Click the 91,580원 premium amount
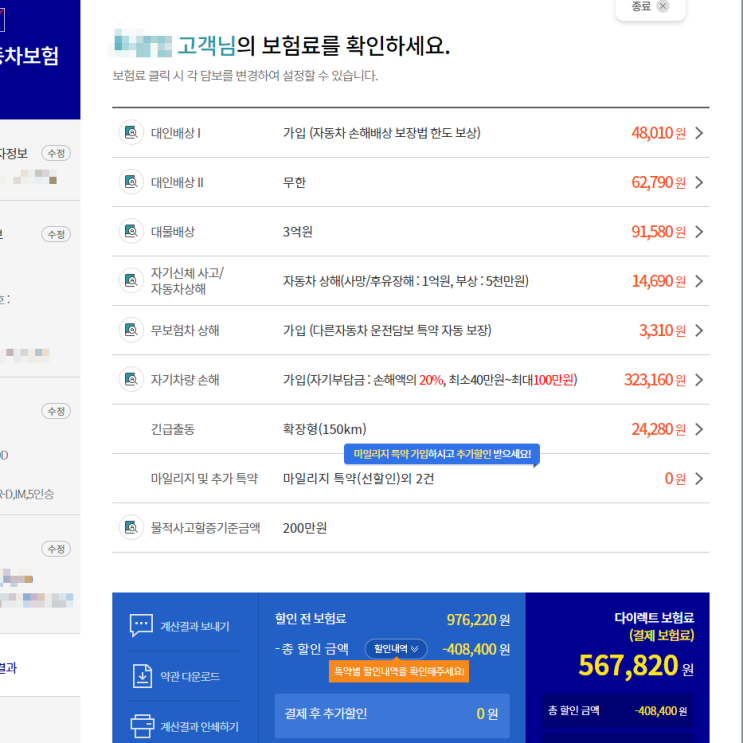This screenshot has width=743, height=743. (658, 232)
